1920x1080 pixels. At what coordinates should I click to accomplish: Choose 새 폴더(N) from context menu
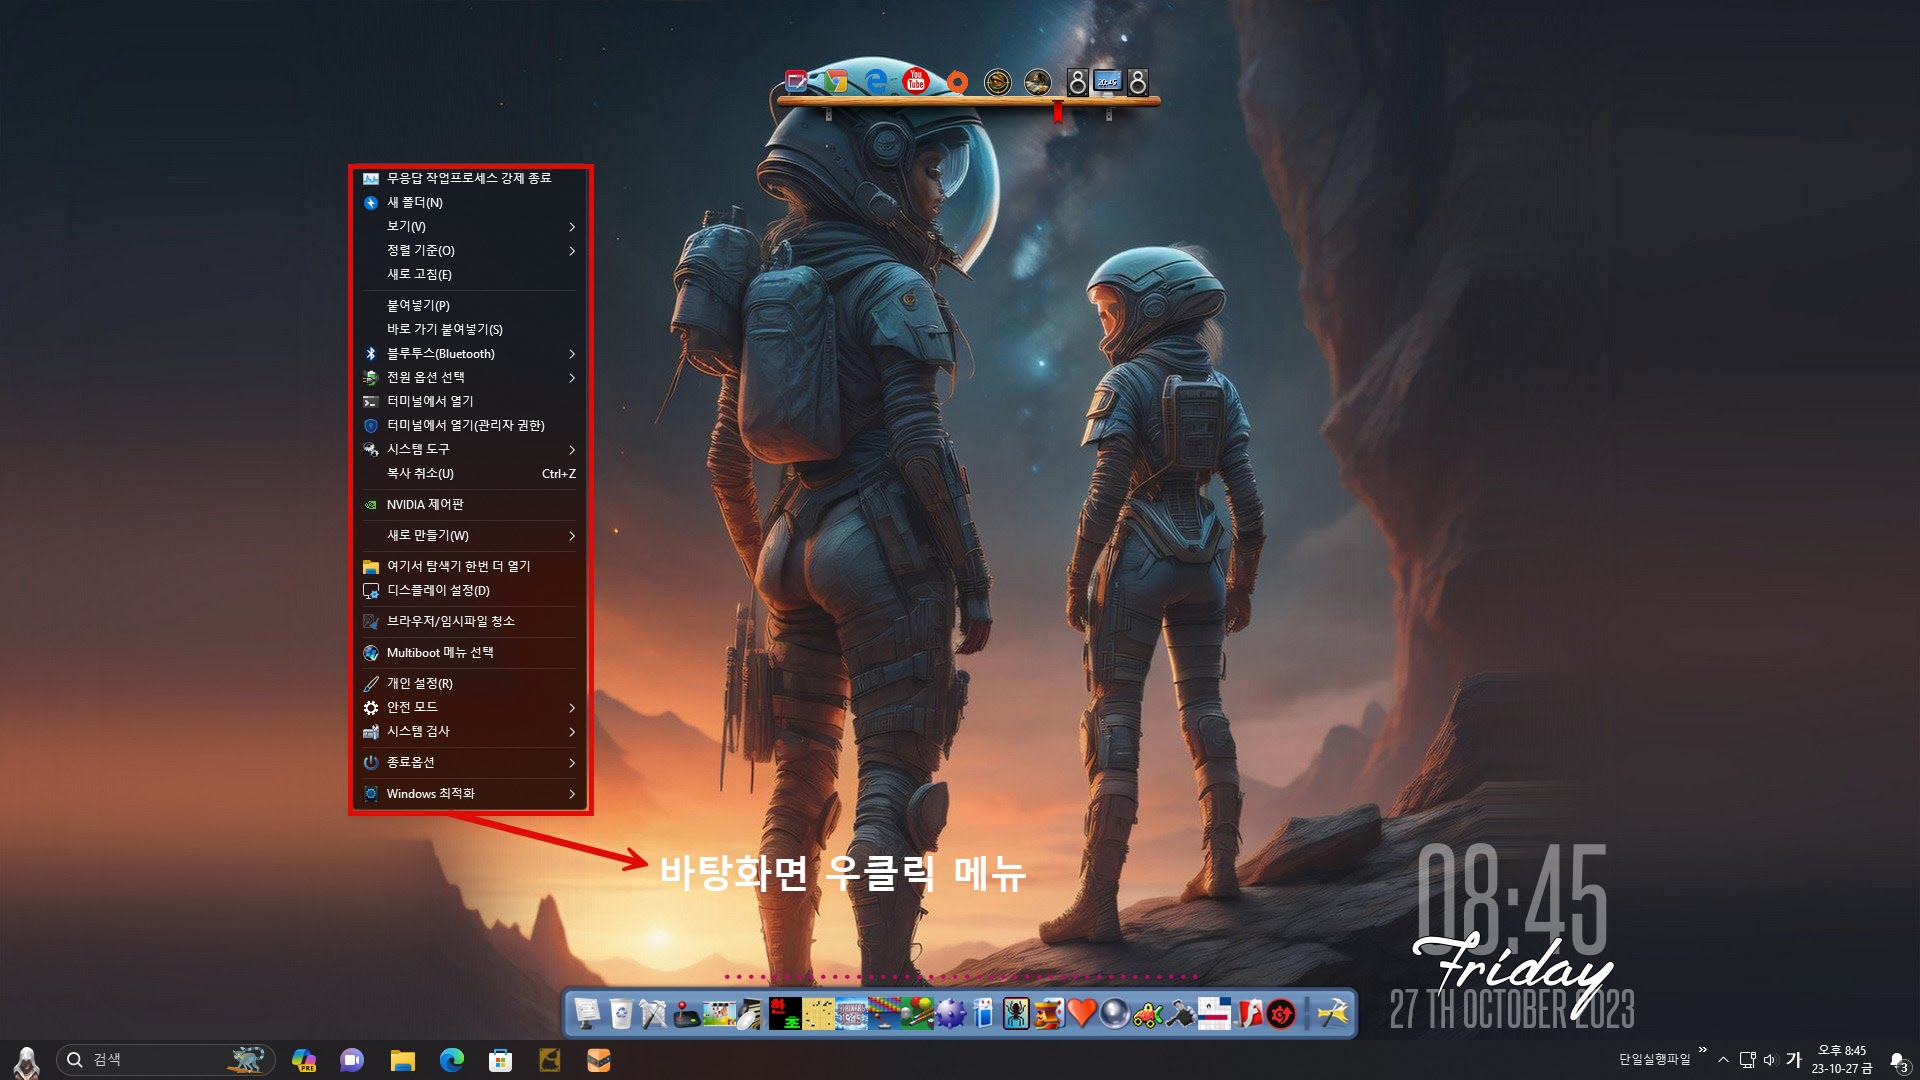(469, 202)
